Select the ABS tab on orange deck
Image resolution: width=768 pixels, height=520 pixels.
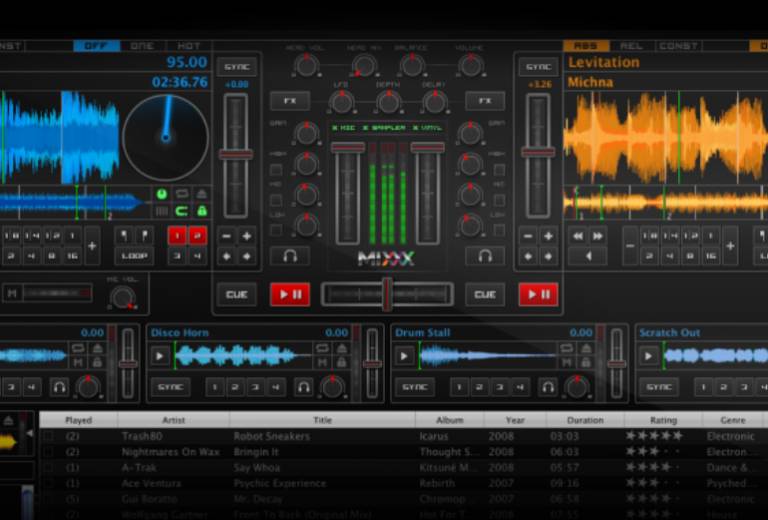point(586,46)
